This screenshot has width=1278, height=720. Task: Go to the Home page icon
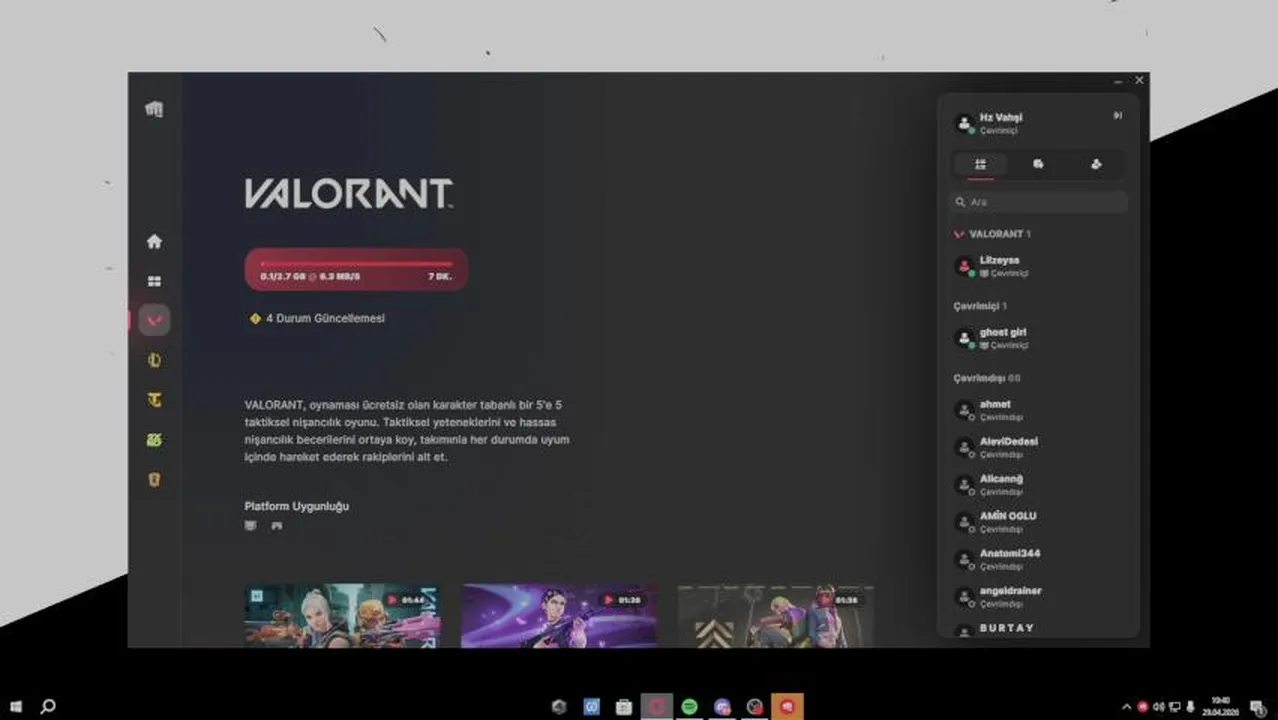(154, 241)
